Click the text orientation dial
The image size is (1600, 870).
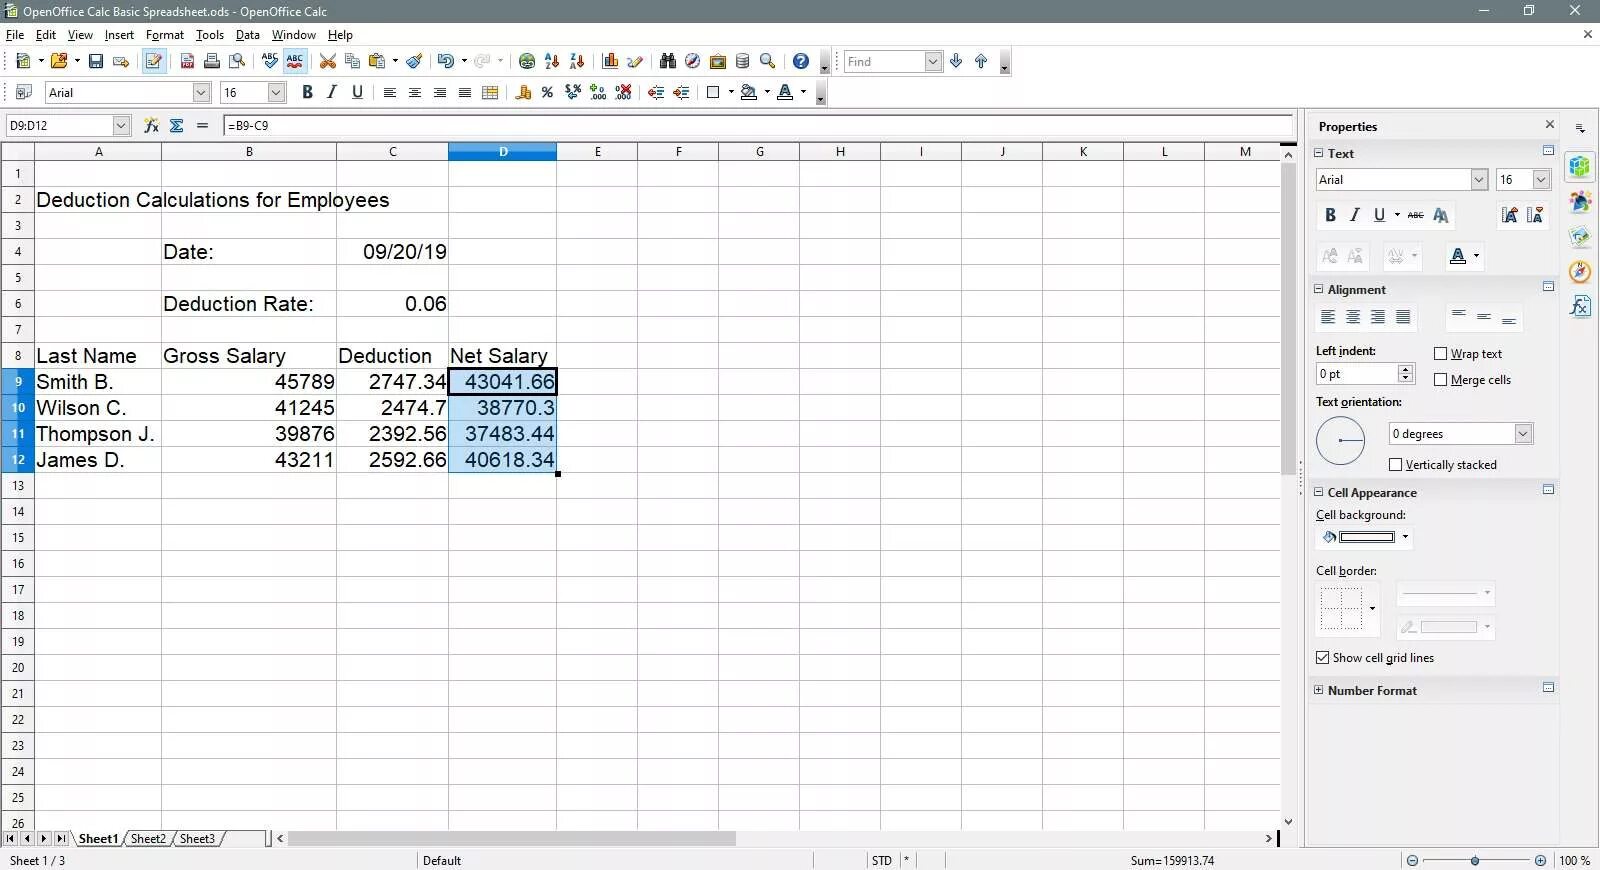click(x=1340, y=440)
